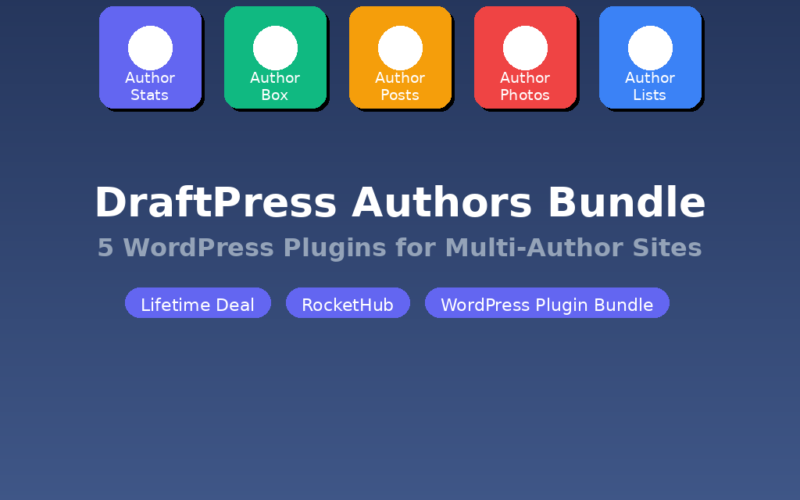The height and width of the screenshot is (500, 800).
Task: Select the RocketHub tag pill
Action: point(348,303)
